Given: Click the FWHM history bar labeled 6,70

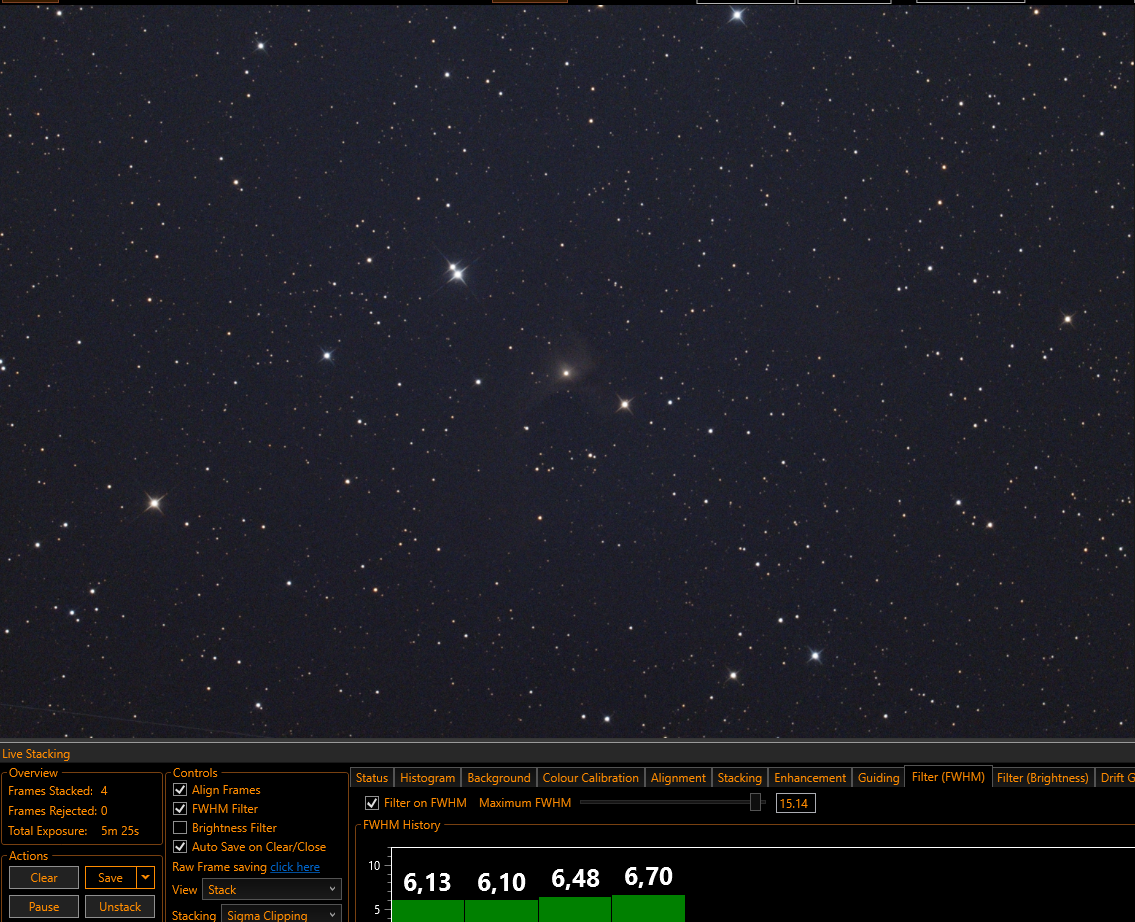Looking at the screenshot, I should tap(649, 908).
